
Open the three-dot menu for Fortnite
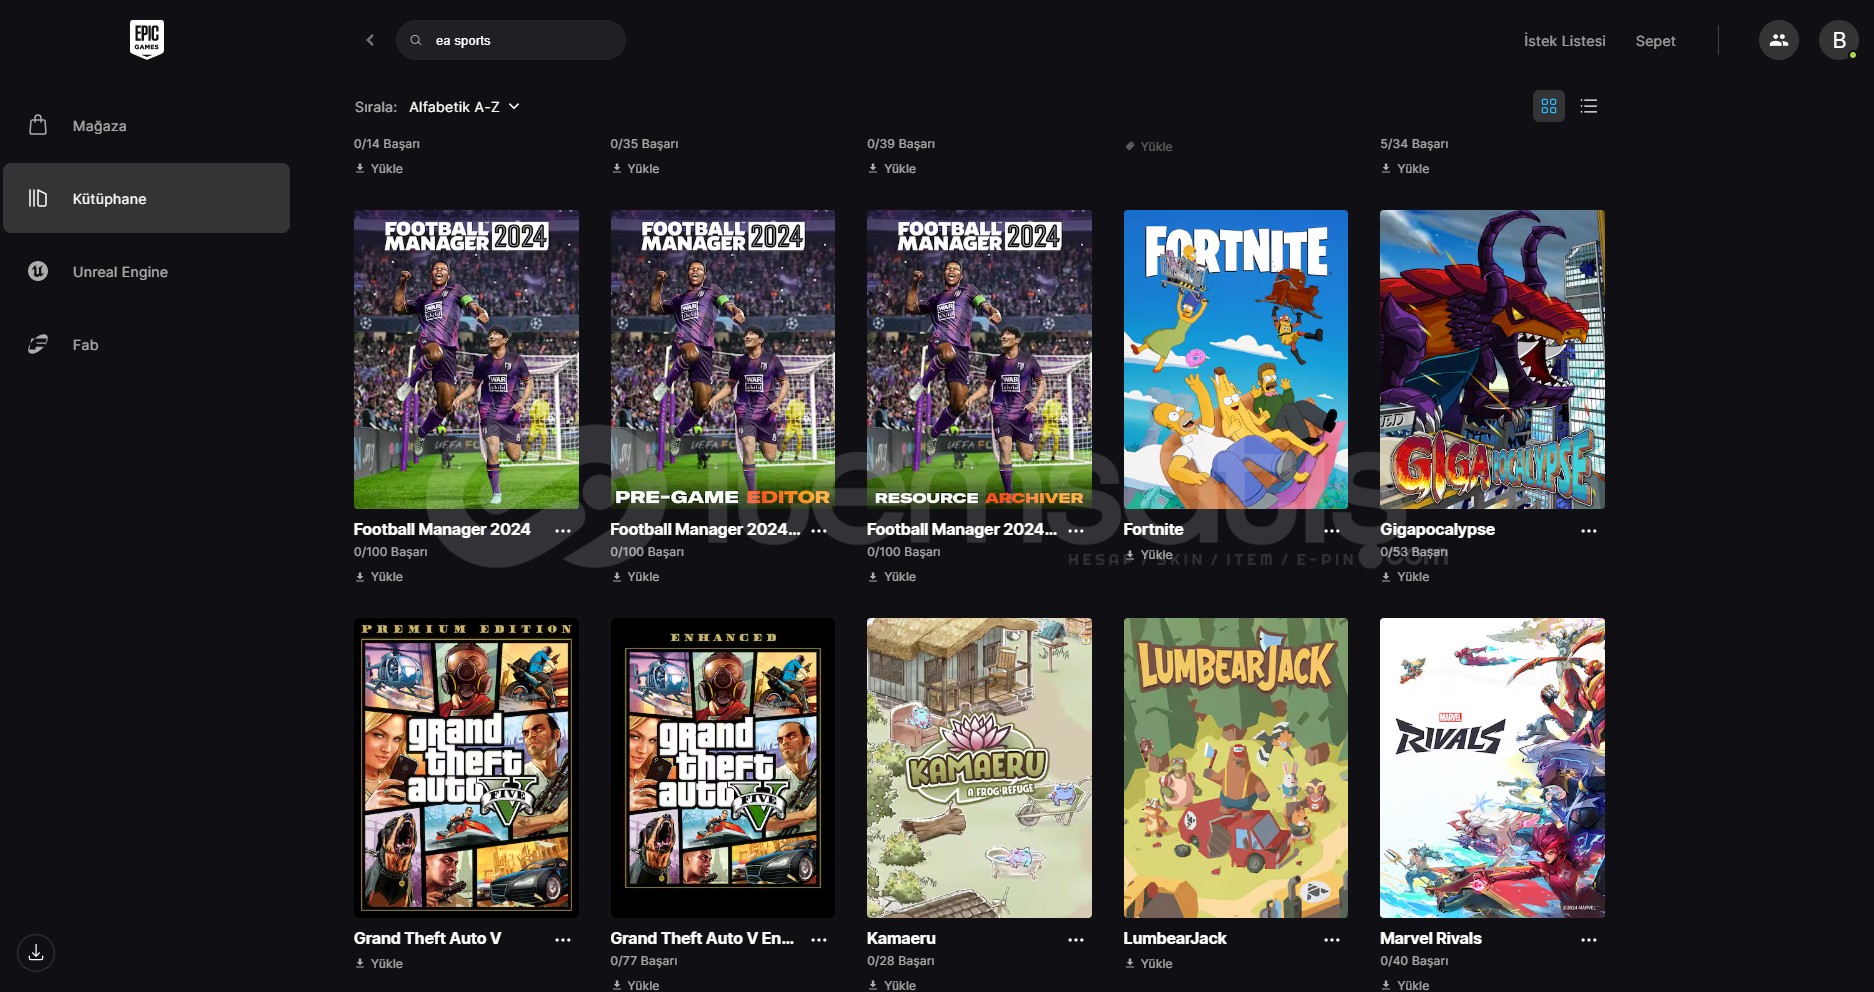[x=1332, y=531]
